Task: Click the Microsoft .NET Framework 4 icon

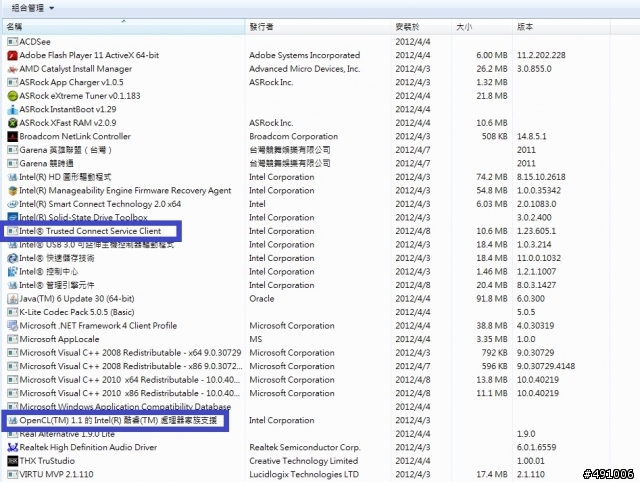Action: click(13, 326)
